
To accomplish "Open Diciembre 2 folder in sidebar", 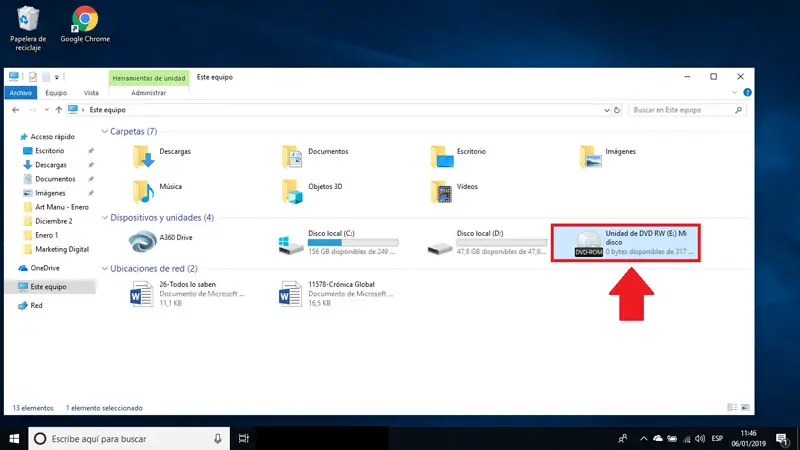I will (x=54, y=221).
